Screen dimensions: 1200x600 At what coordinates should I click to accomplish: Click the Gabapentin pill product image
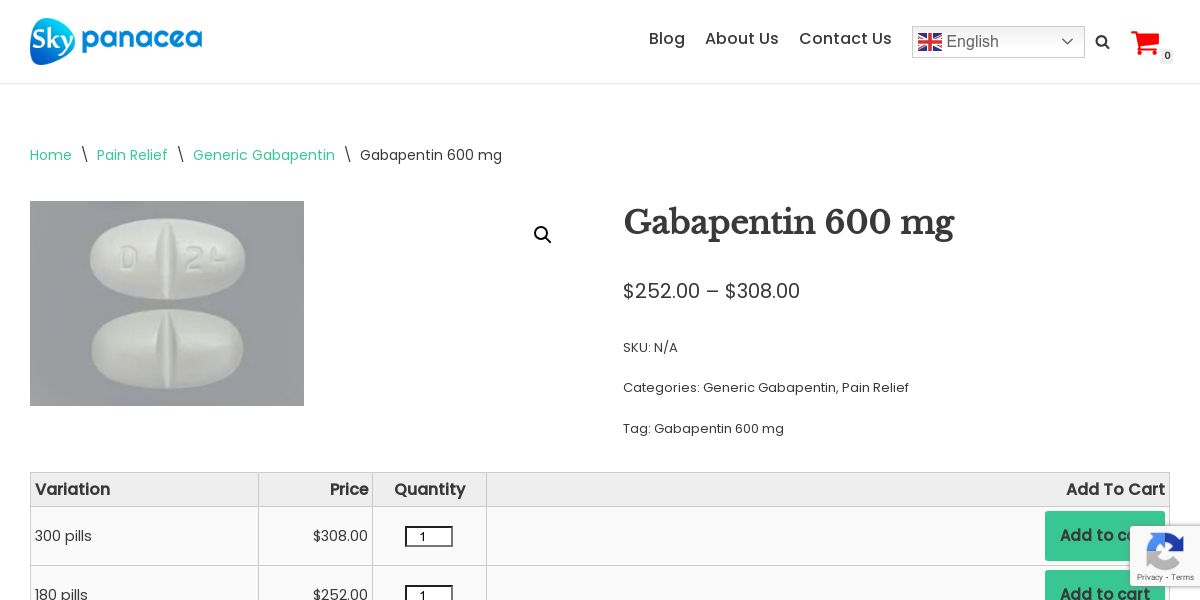click(x=167, y=303)
